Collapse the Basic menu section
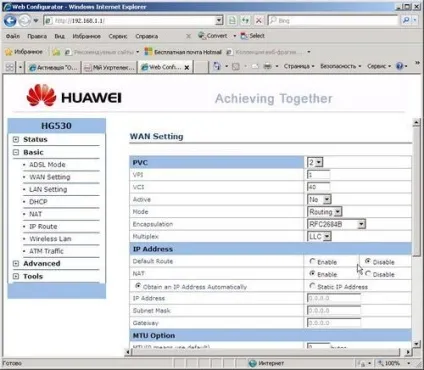The width and height of the screenshot is (424, 370). tap(16, 153)
